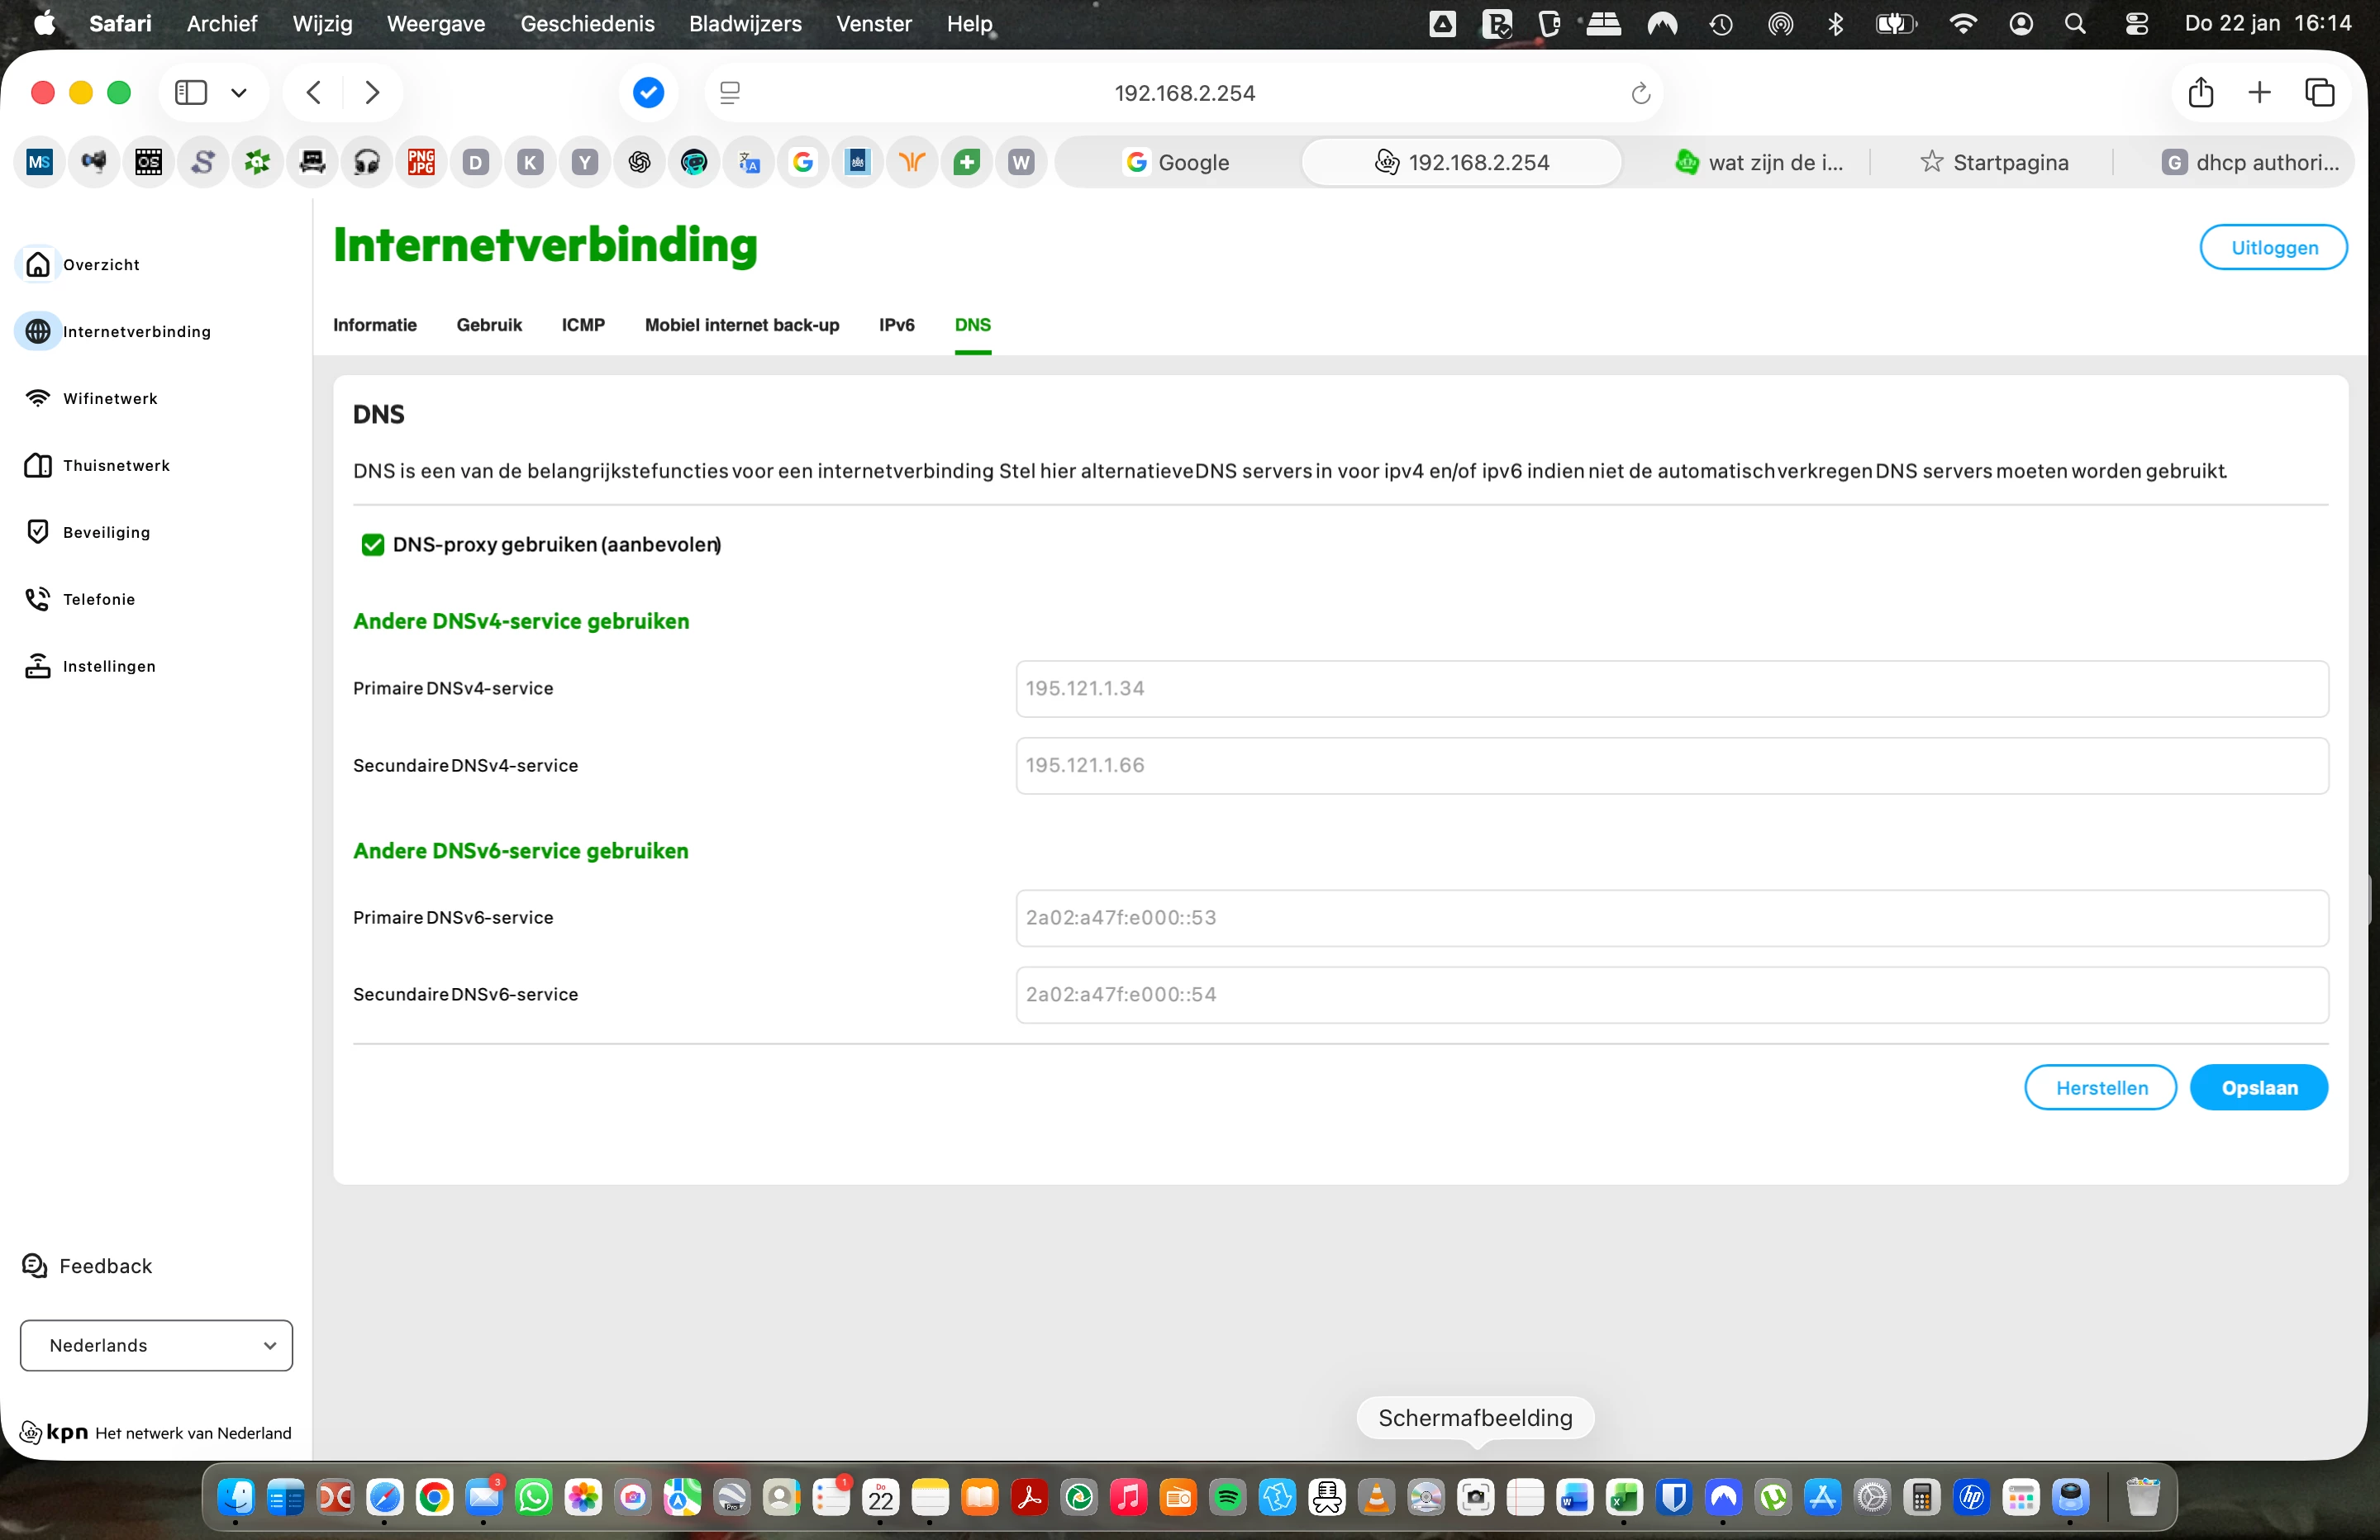Click Thuisnetwerk icon in sidebar
The width and height of the screenshot is (2380, 1540).
coord(38,465)
